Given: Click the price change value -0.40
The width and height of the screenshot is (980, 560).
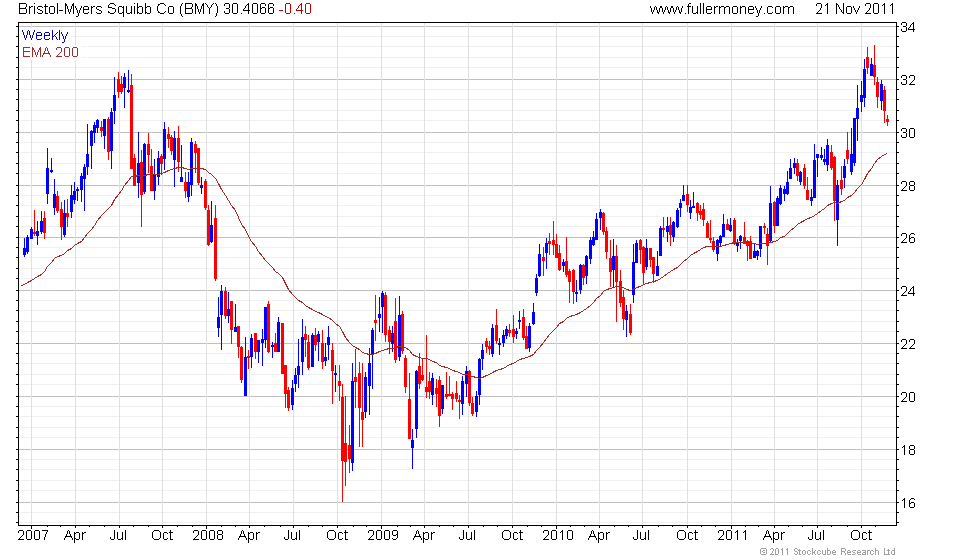Looking at the screenshot, I should (x=295, y=9).
